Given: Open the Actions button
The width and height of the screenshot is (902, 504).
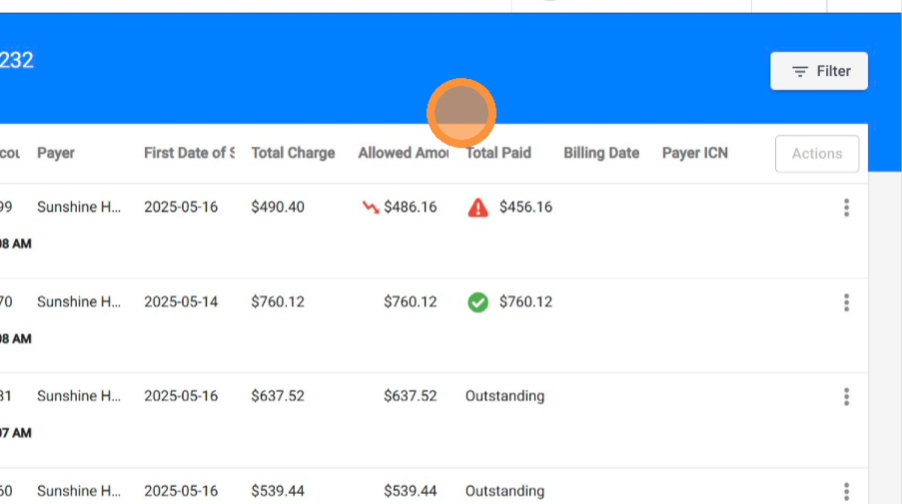Looking at the screenshot, I should [x=817, y=154].
